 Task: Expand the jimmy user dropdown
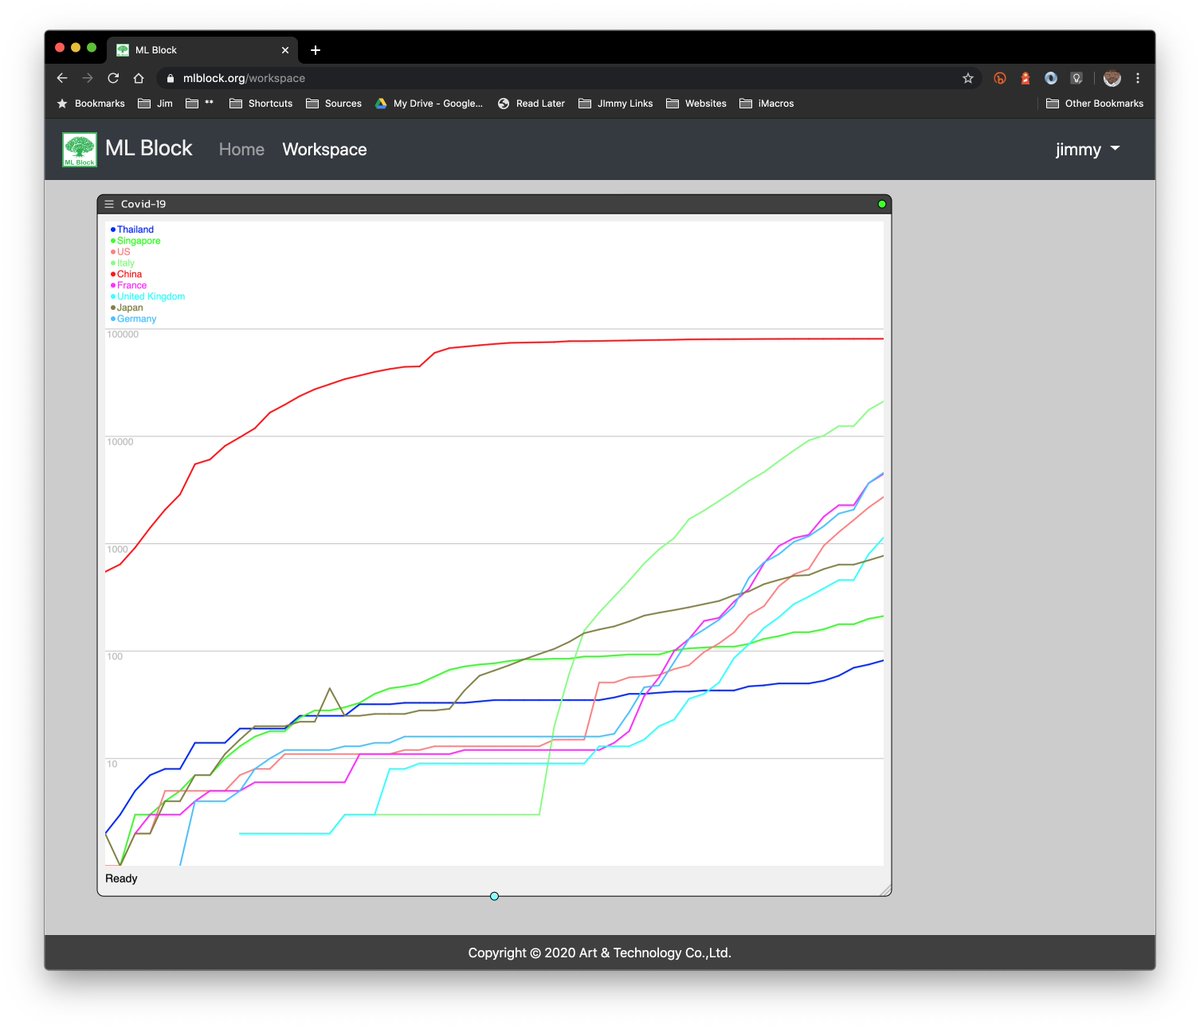[1088, 149]
